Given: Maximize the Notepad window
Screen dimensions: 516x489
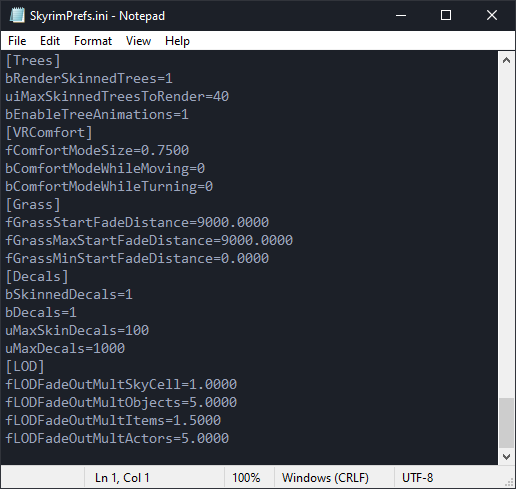Looking at the screenshot, I should pyautogui.click(x=446, y=15).
